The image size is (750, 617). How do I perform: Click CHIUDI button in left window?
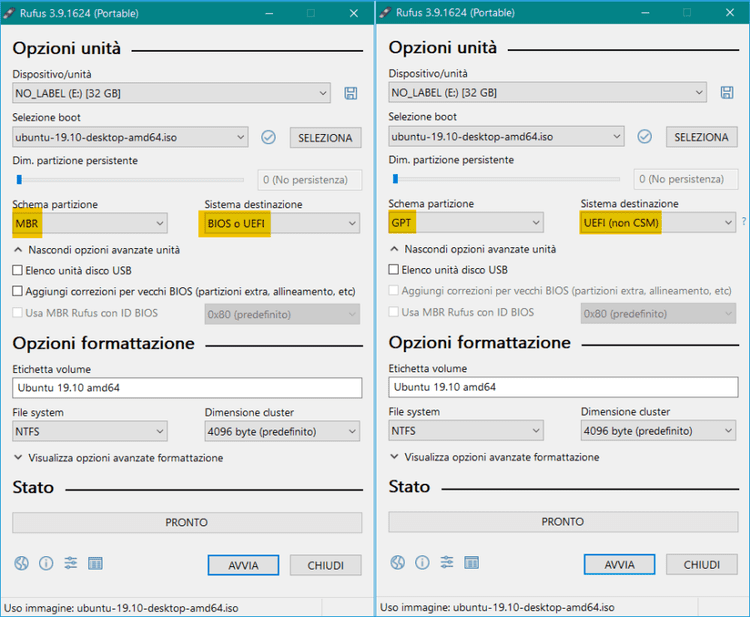tap(325, 565)
